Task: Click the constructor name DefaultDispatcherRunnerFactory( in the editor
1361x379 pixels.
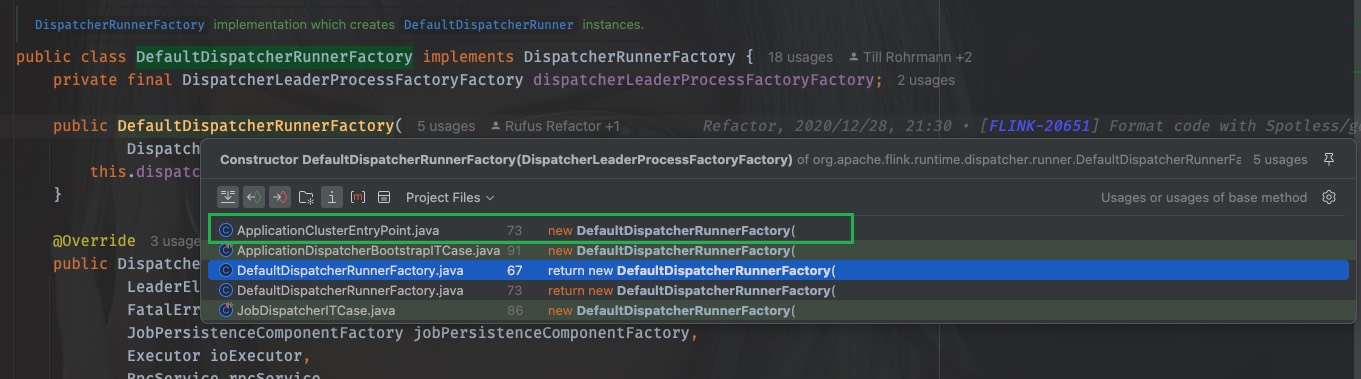Action: pyautogui.click(x=260, y=126)
